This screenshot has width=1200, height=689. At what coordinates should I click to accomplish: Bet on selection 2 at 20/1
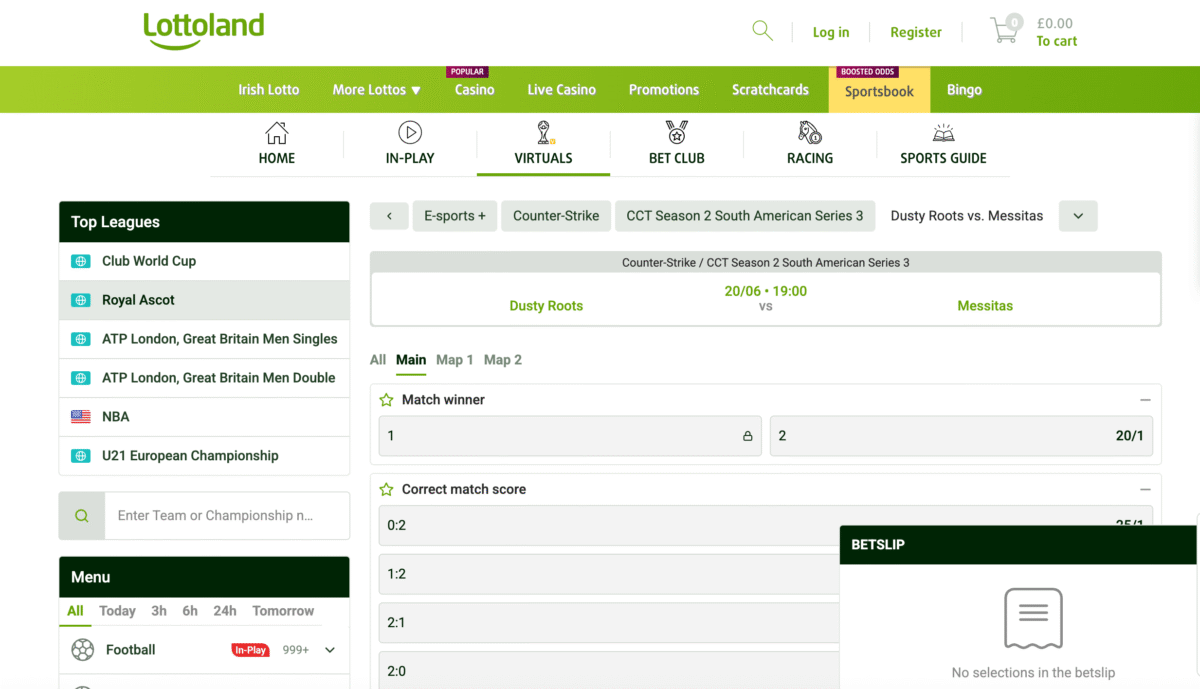961,436
